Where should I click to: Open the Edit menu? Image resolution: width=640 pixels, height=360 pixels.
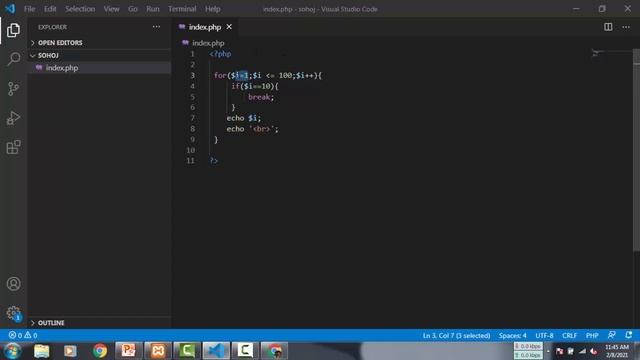(50, 9)
